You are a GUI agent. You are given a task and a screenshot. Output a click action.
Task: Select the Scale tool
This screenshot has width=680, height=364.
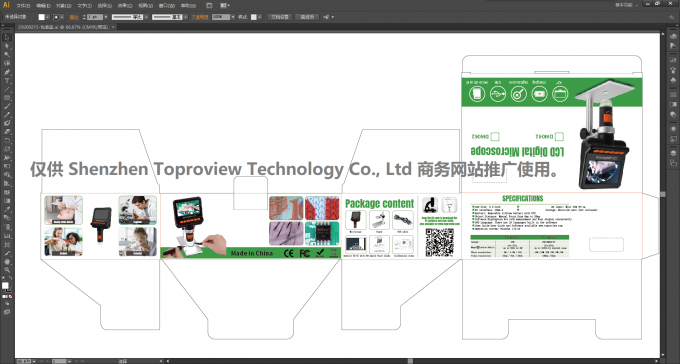tap(7, 149)
